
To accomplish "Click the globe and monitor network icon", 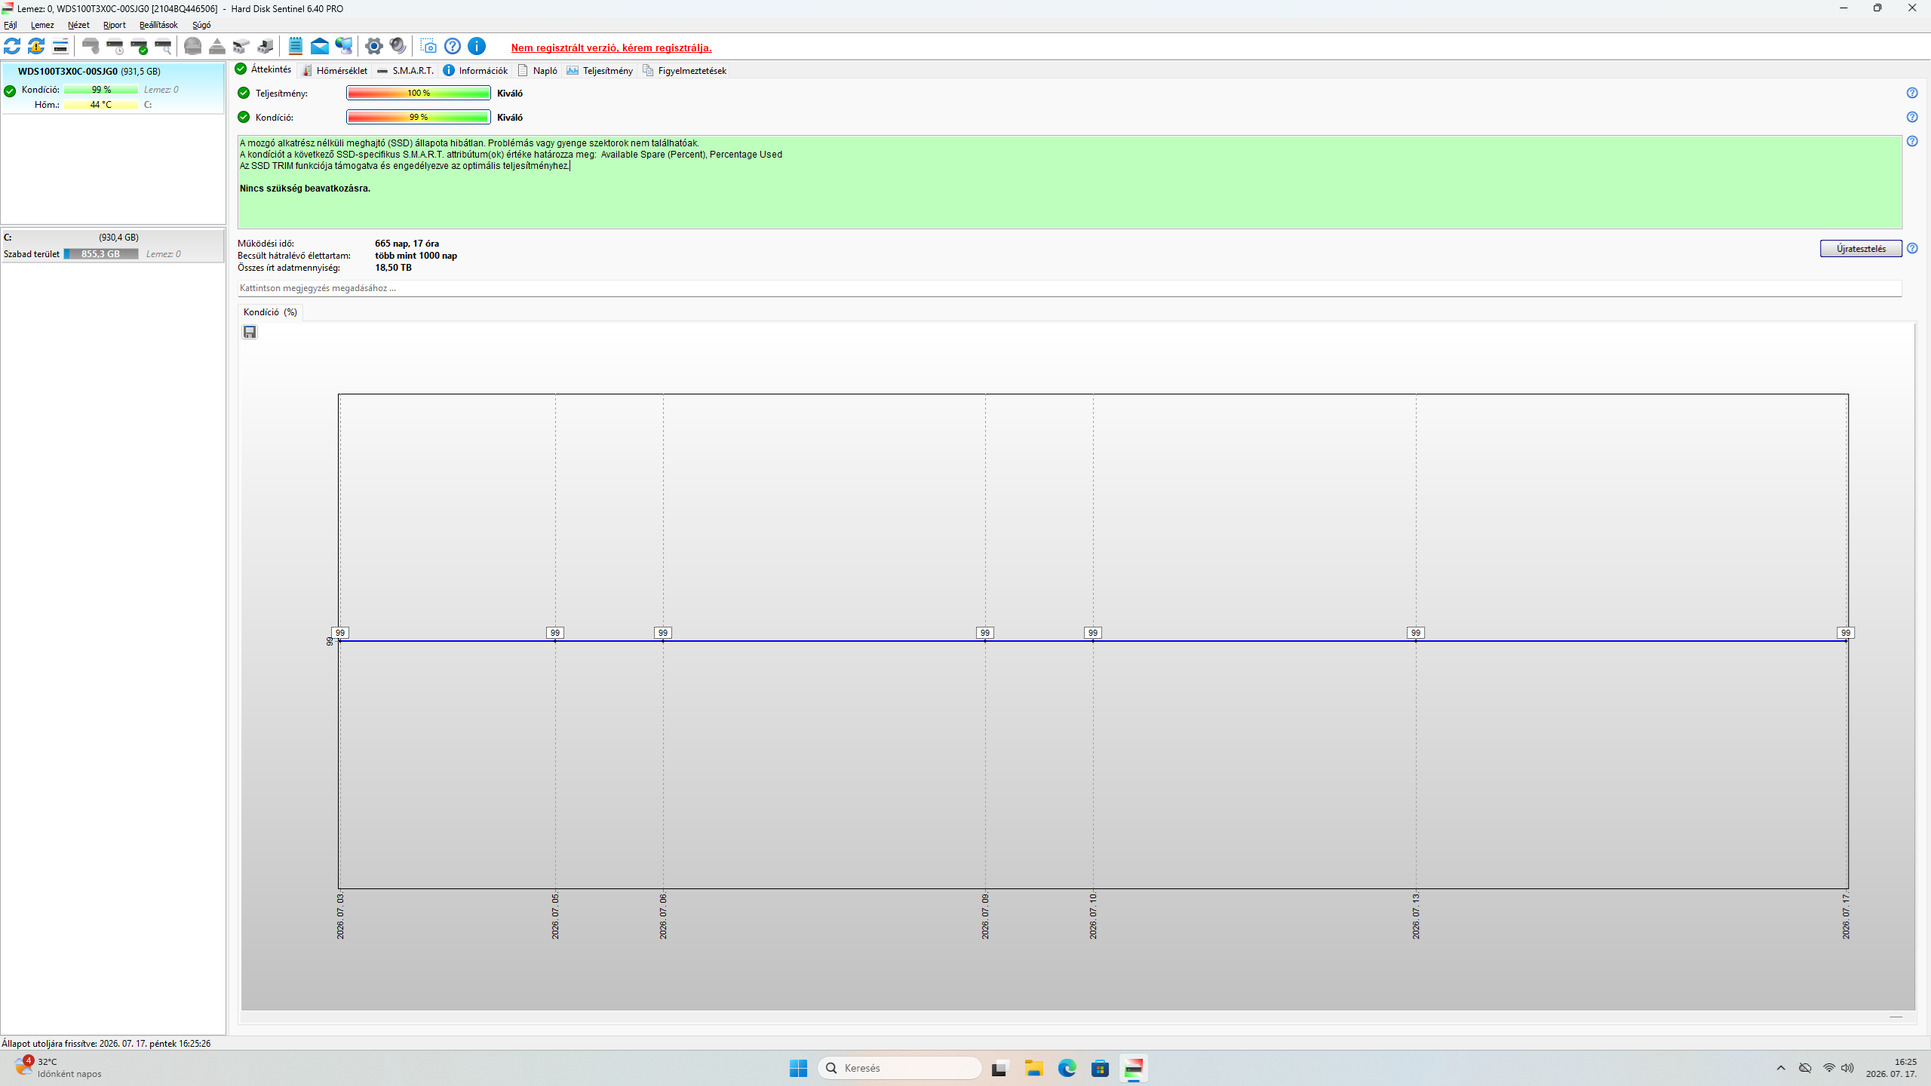I will click(x=344, y=46).
